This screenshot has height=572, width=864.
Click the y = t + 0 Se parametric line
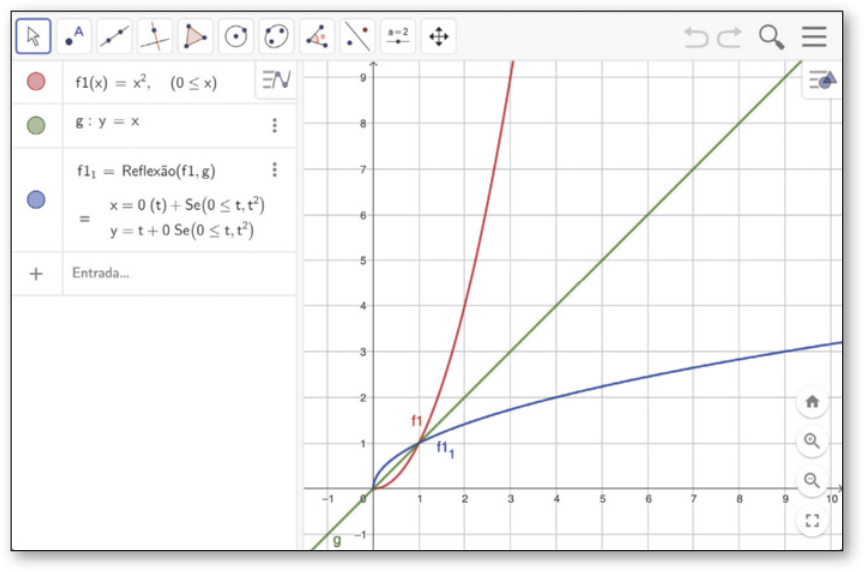click(181, 230)
